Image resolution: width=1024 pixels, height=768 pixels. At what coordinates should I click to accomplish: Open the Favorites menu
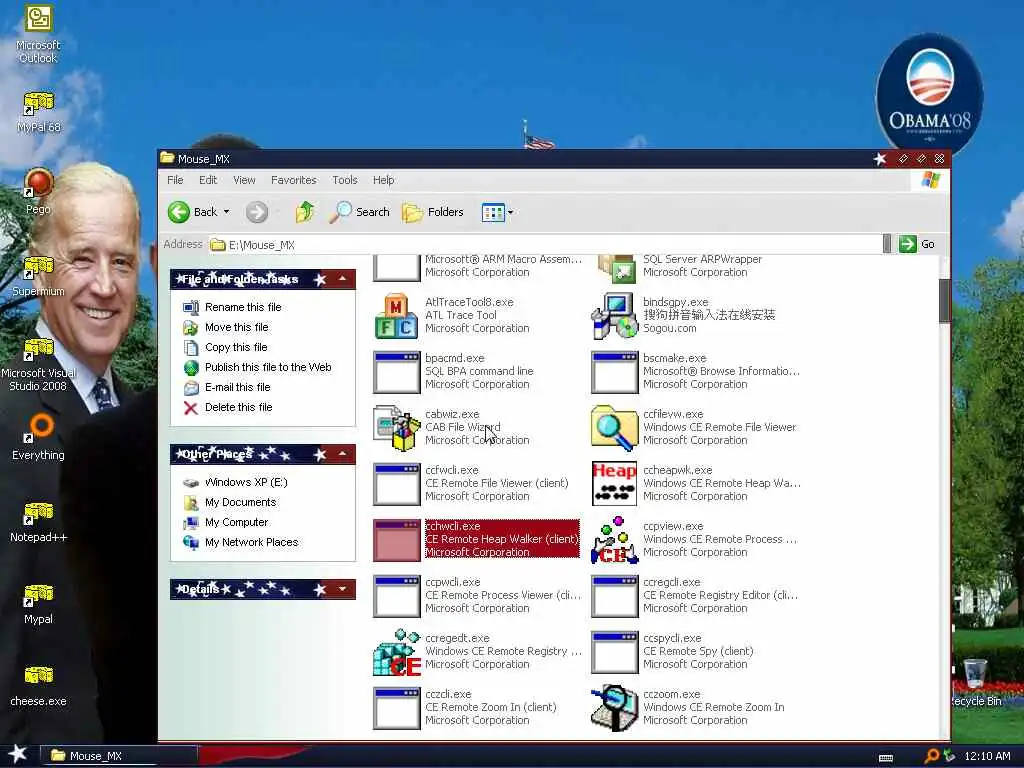293,180
